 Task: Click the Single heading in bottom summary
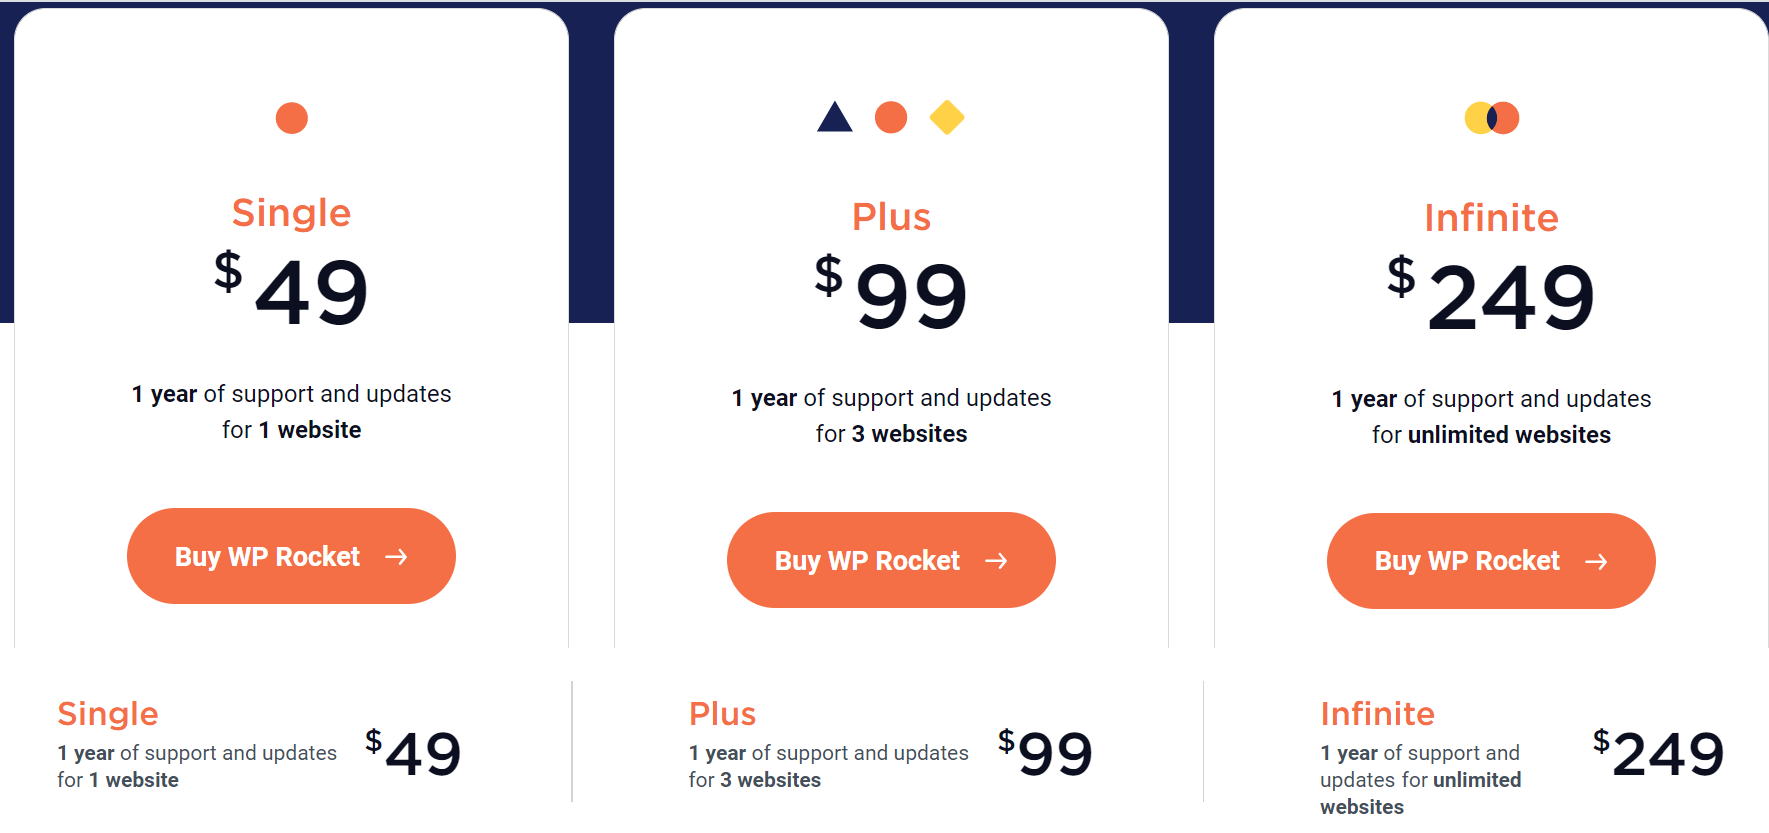[108, 714]
